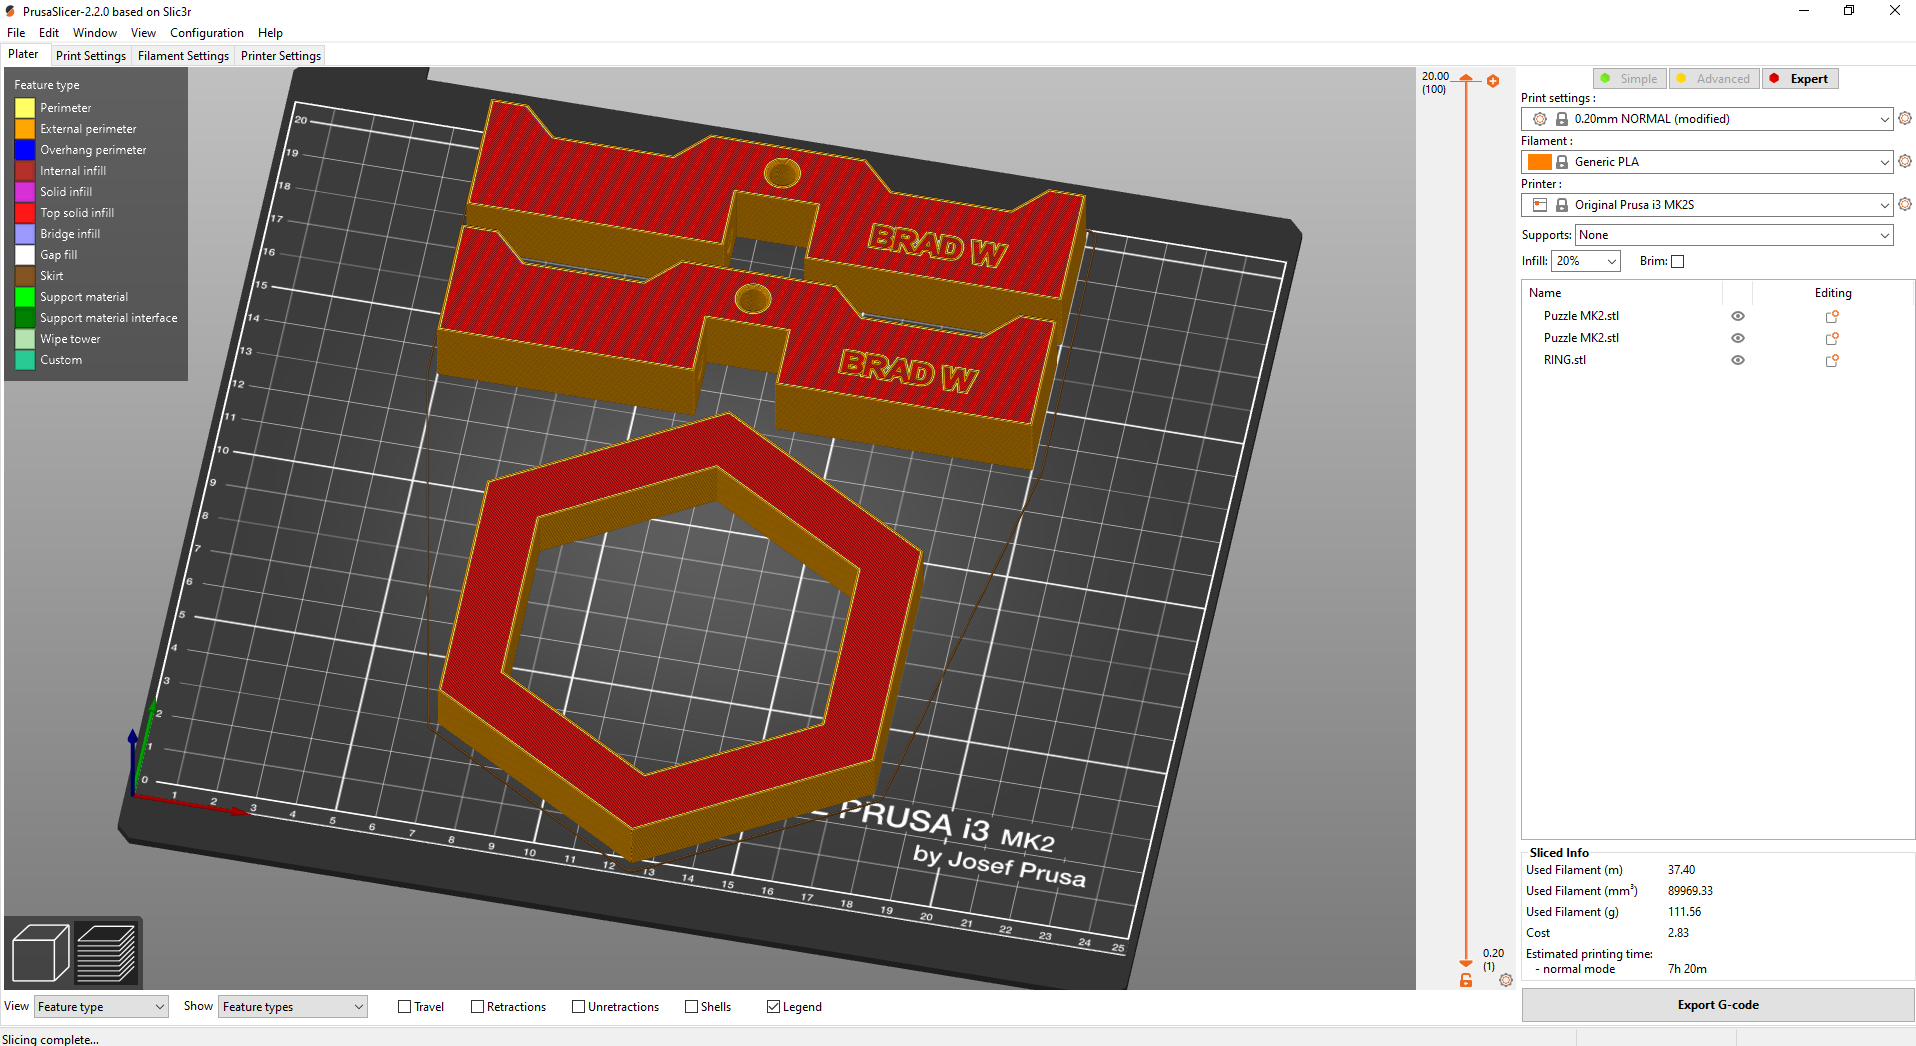Click the red hexagon icon on Expert mode
The image size is (1916, 1046).
(1774, 78)
